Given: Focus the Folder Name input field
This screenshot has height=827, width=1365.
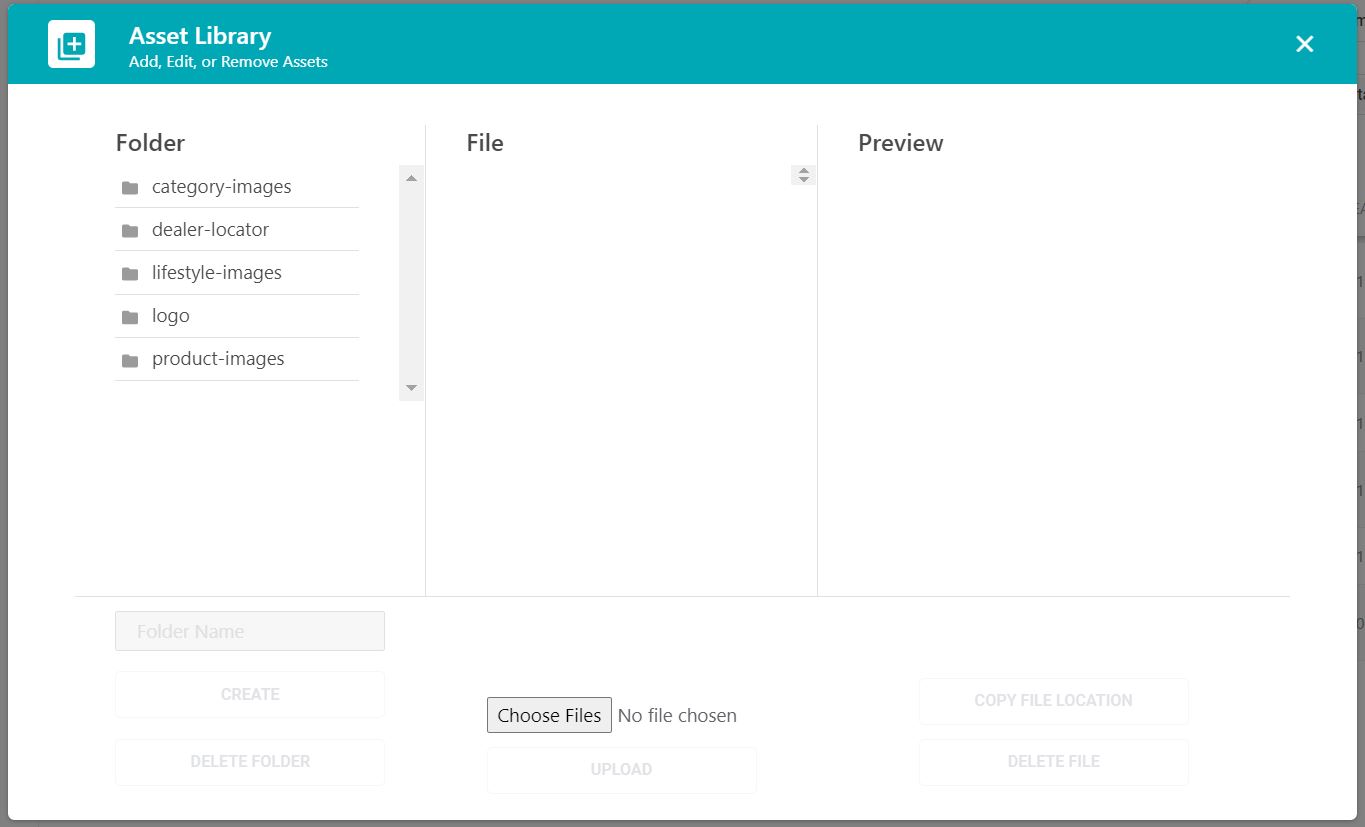Looking at the screenshot, I should tap(250, 631).
